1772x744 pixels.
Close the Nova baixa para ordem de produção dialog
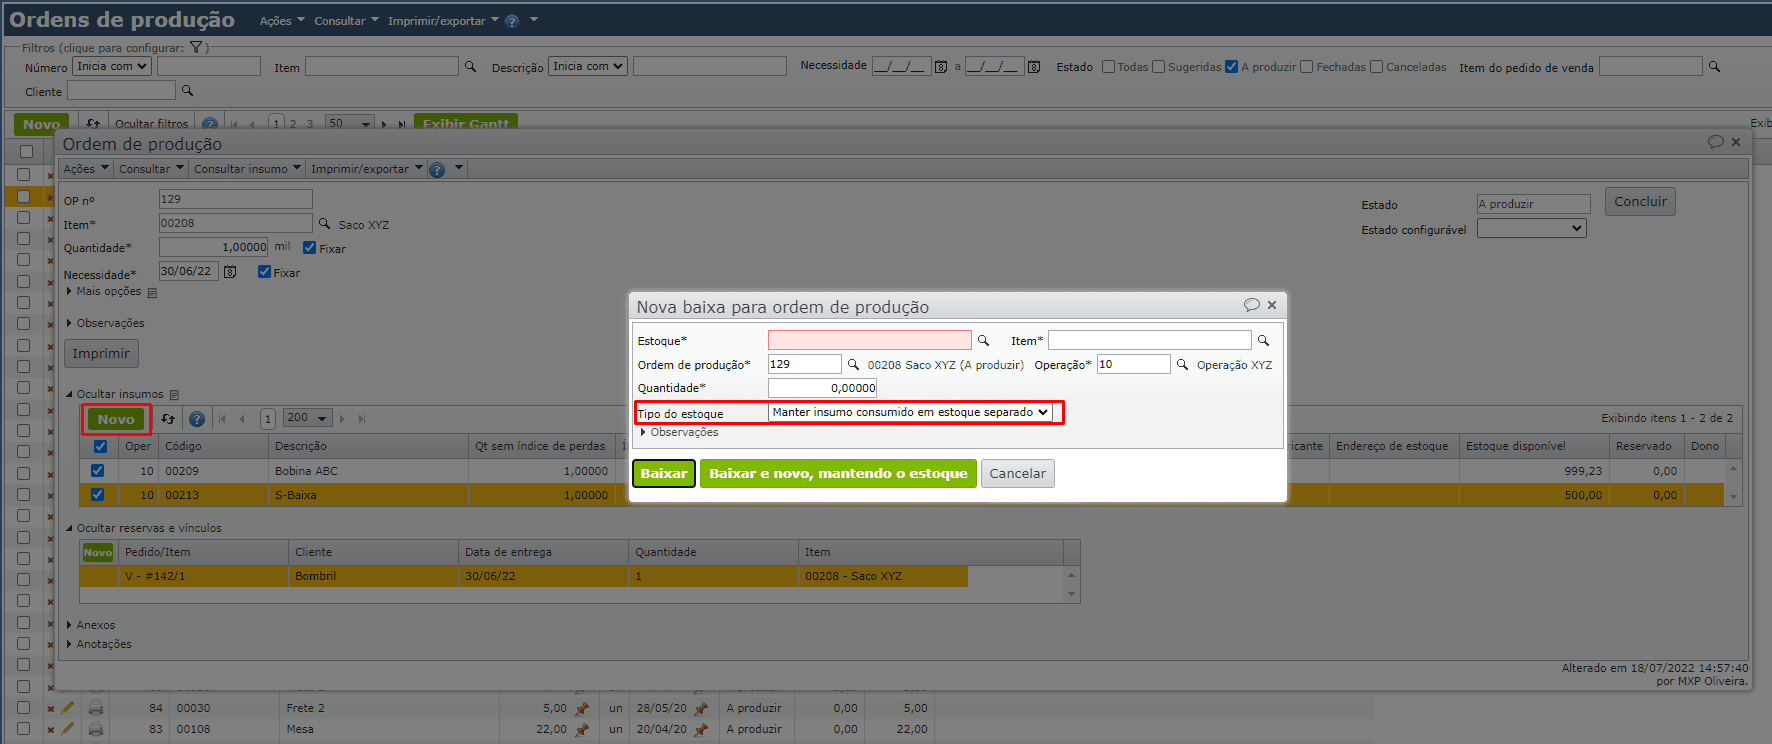point(1272,305)
